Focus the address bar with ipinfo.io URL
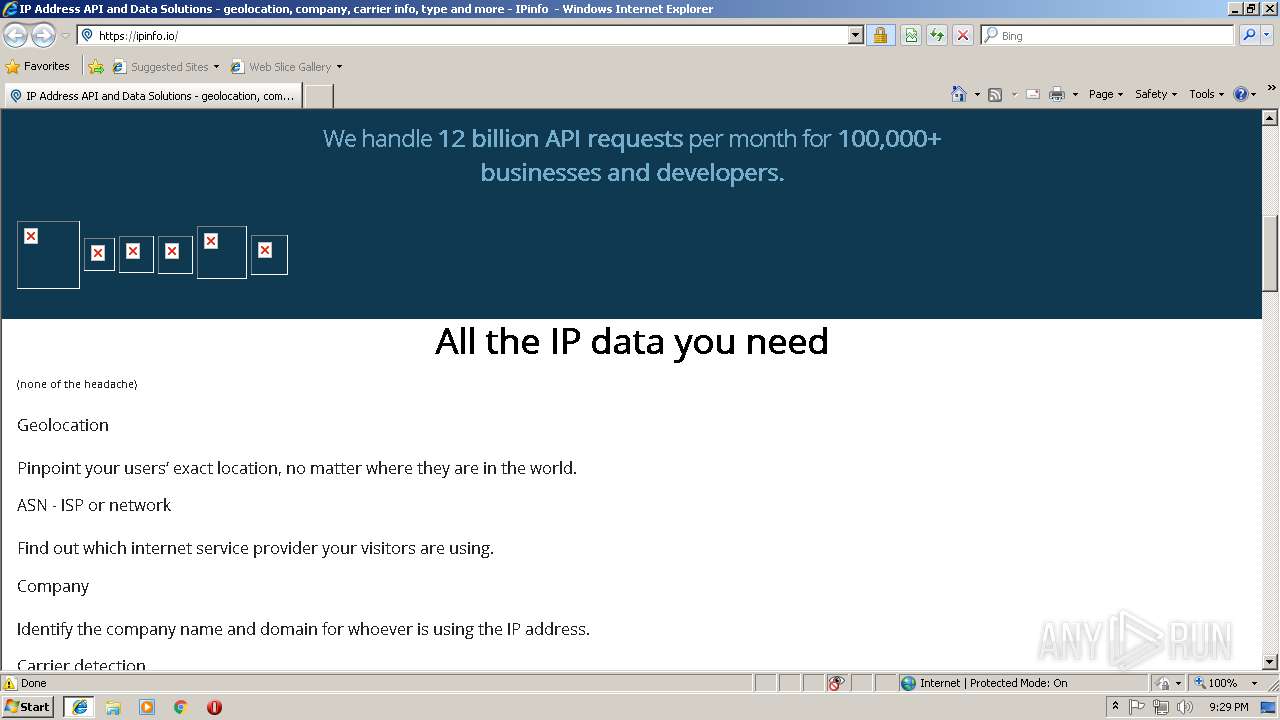The height and width of the screenshot is (720, 1280). pyautogui.click(x=463, y=35)
